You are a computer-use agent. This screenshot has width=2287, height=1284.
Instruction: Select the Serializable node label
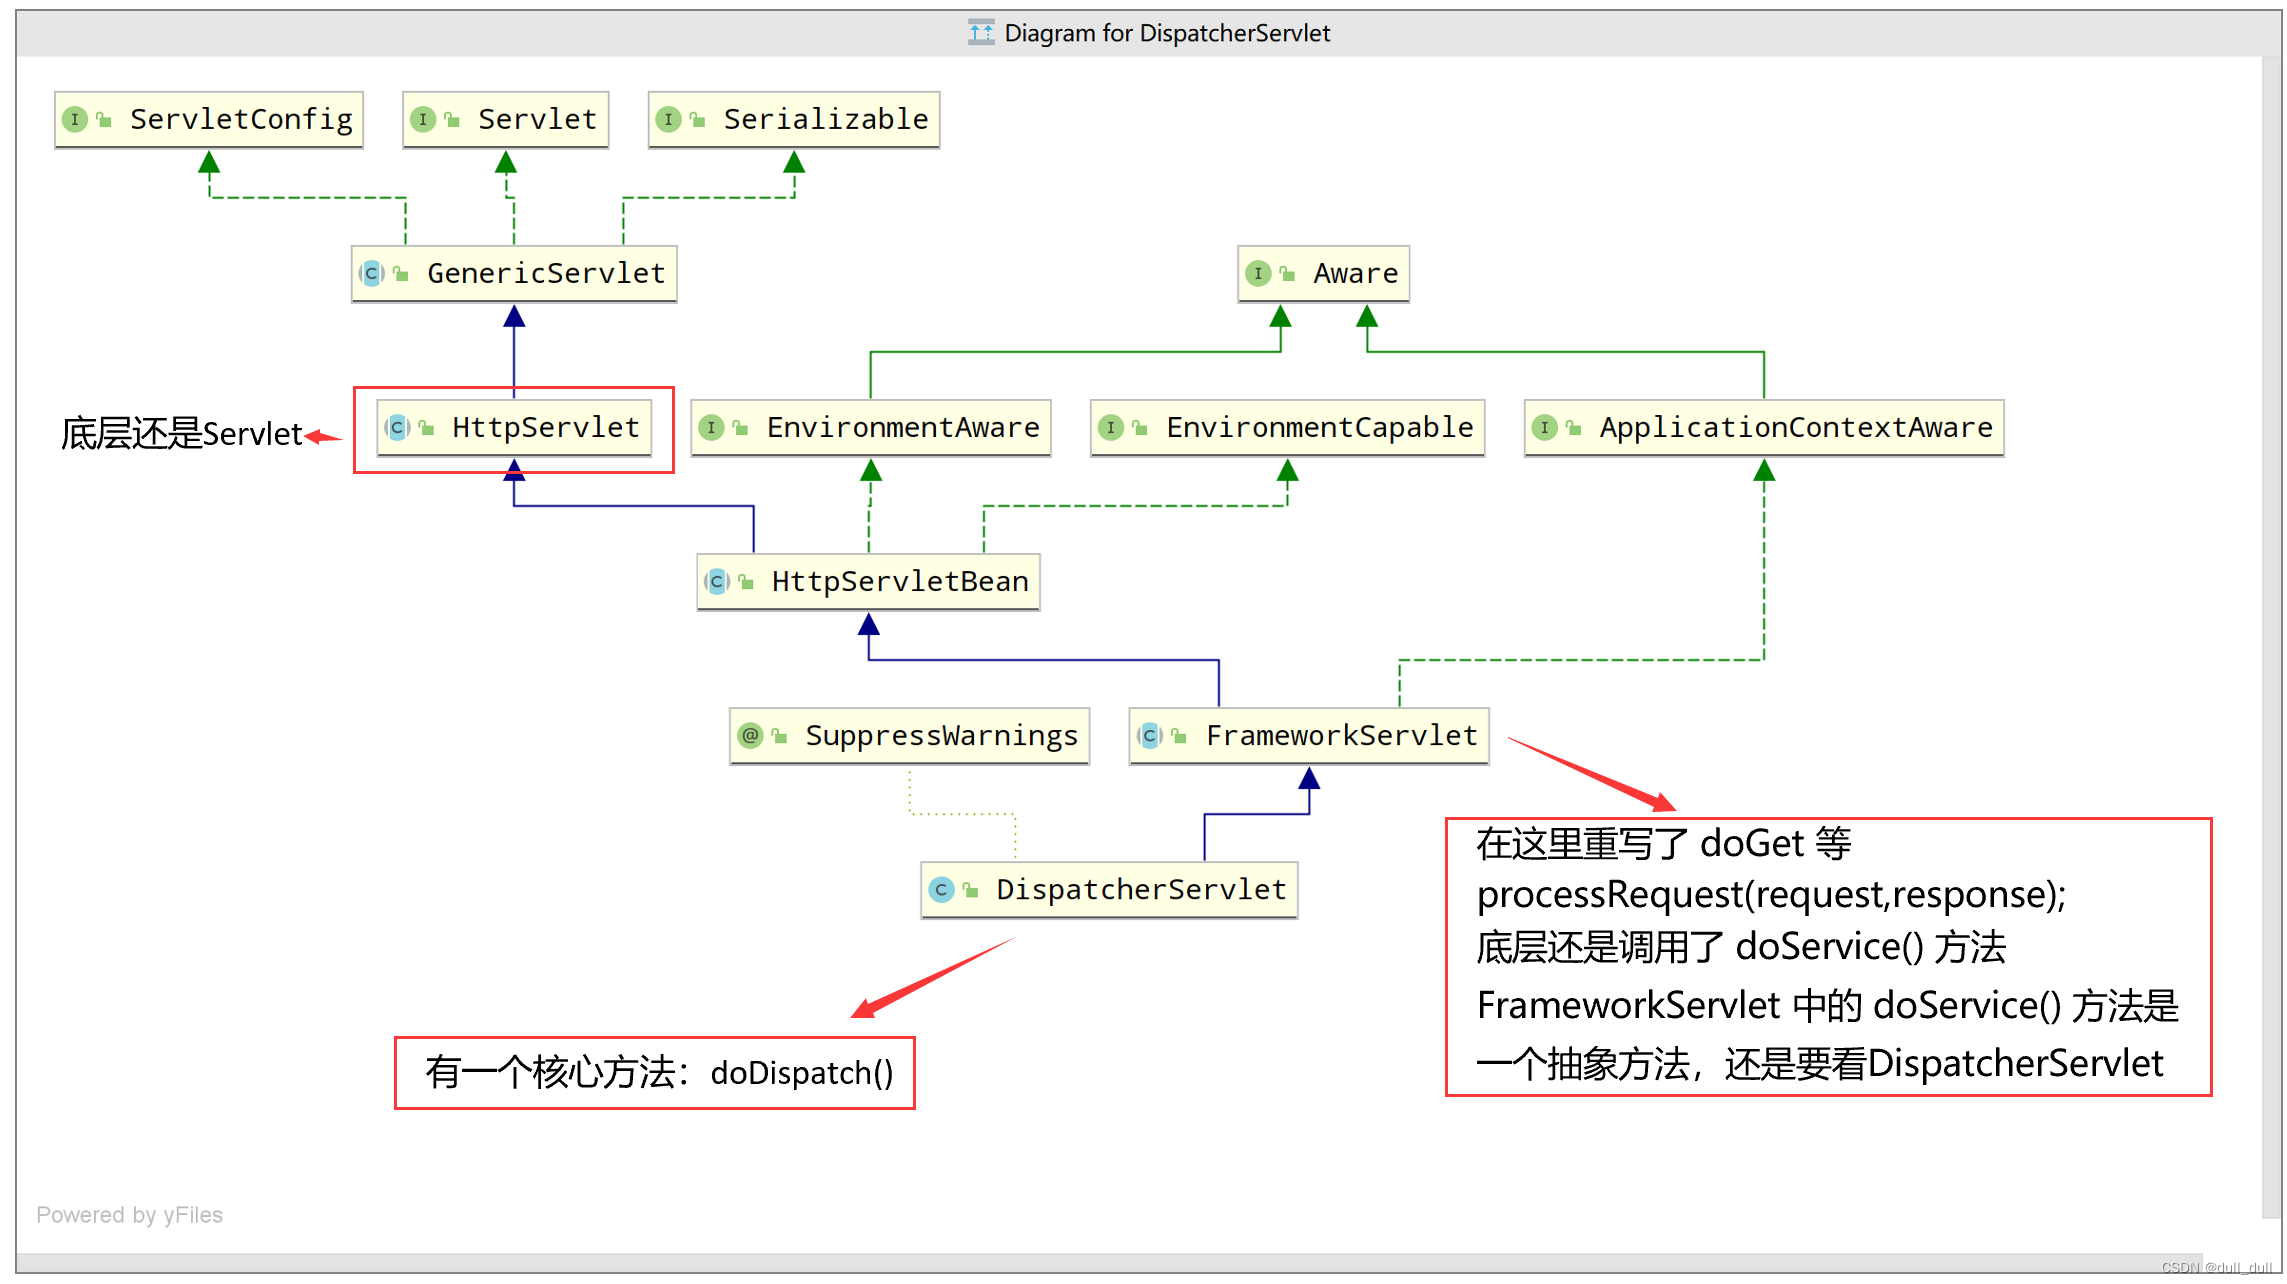[x=826, y=120]
